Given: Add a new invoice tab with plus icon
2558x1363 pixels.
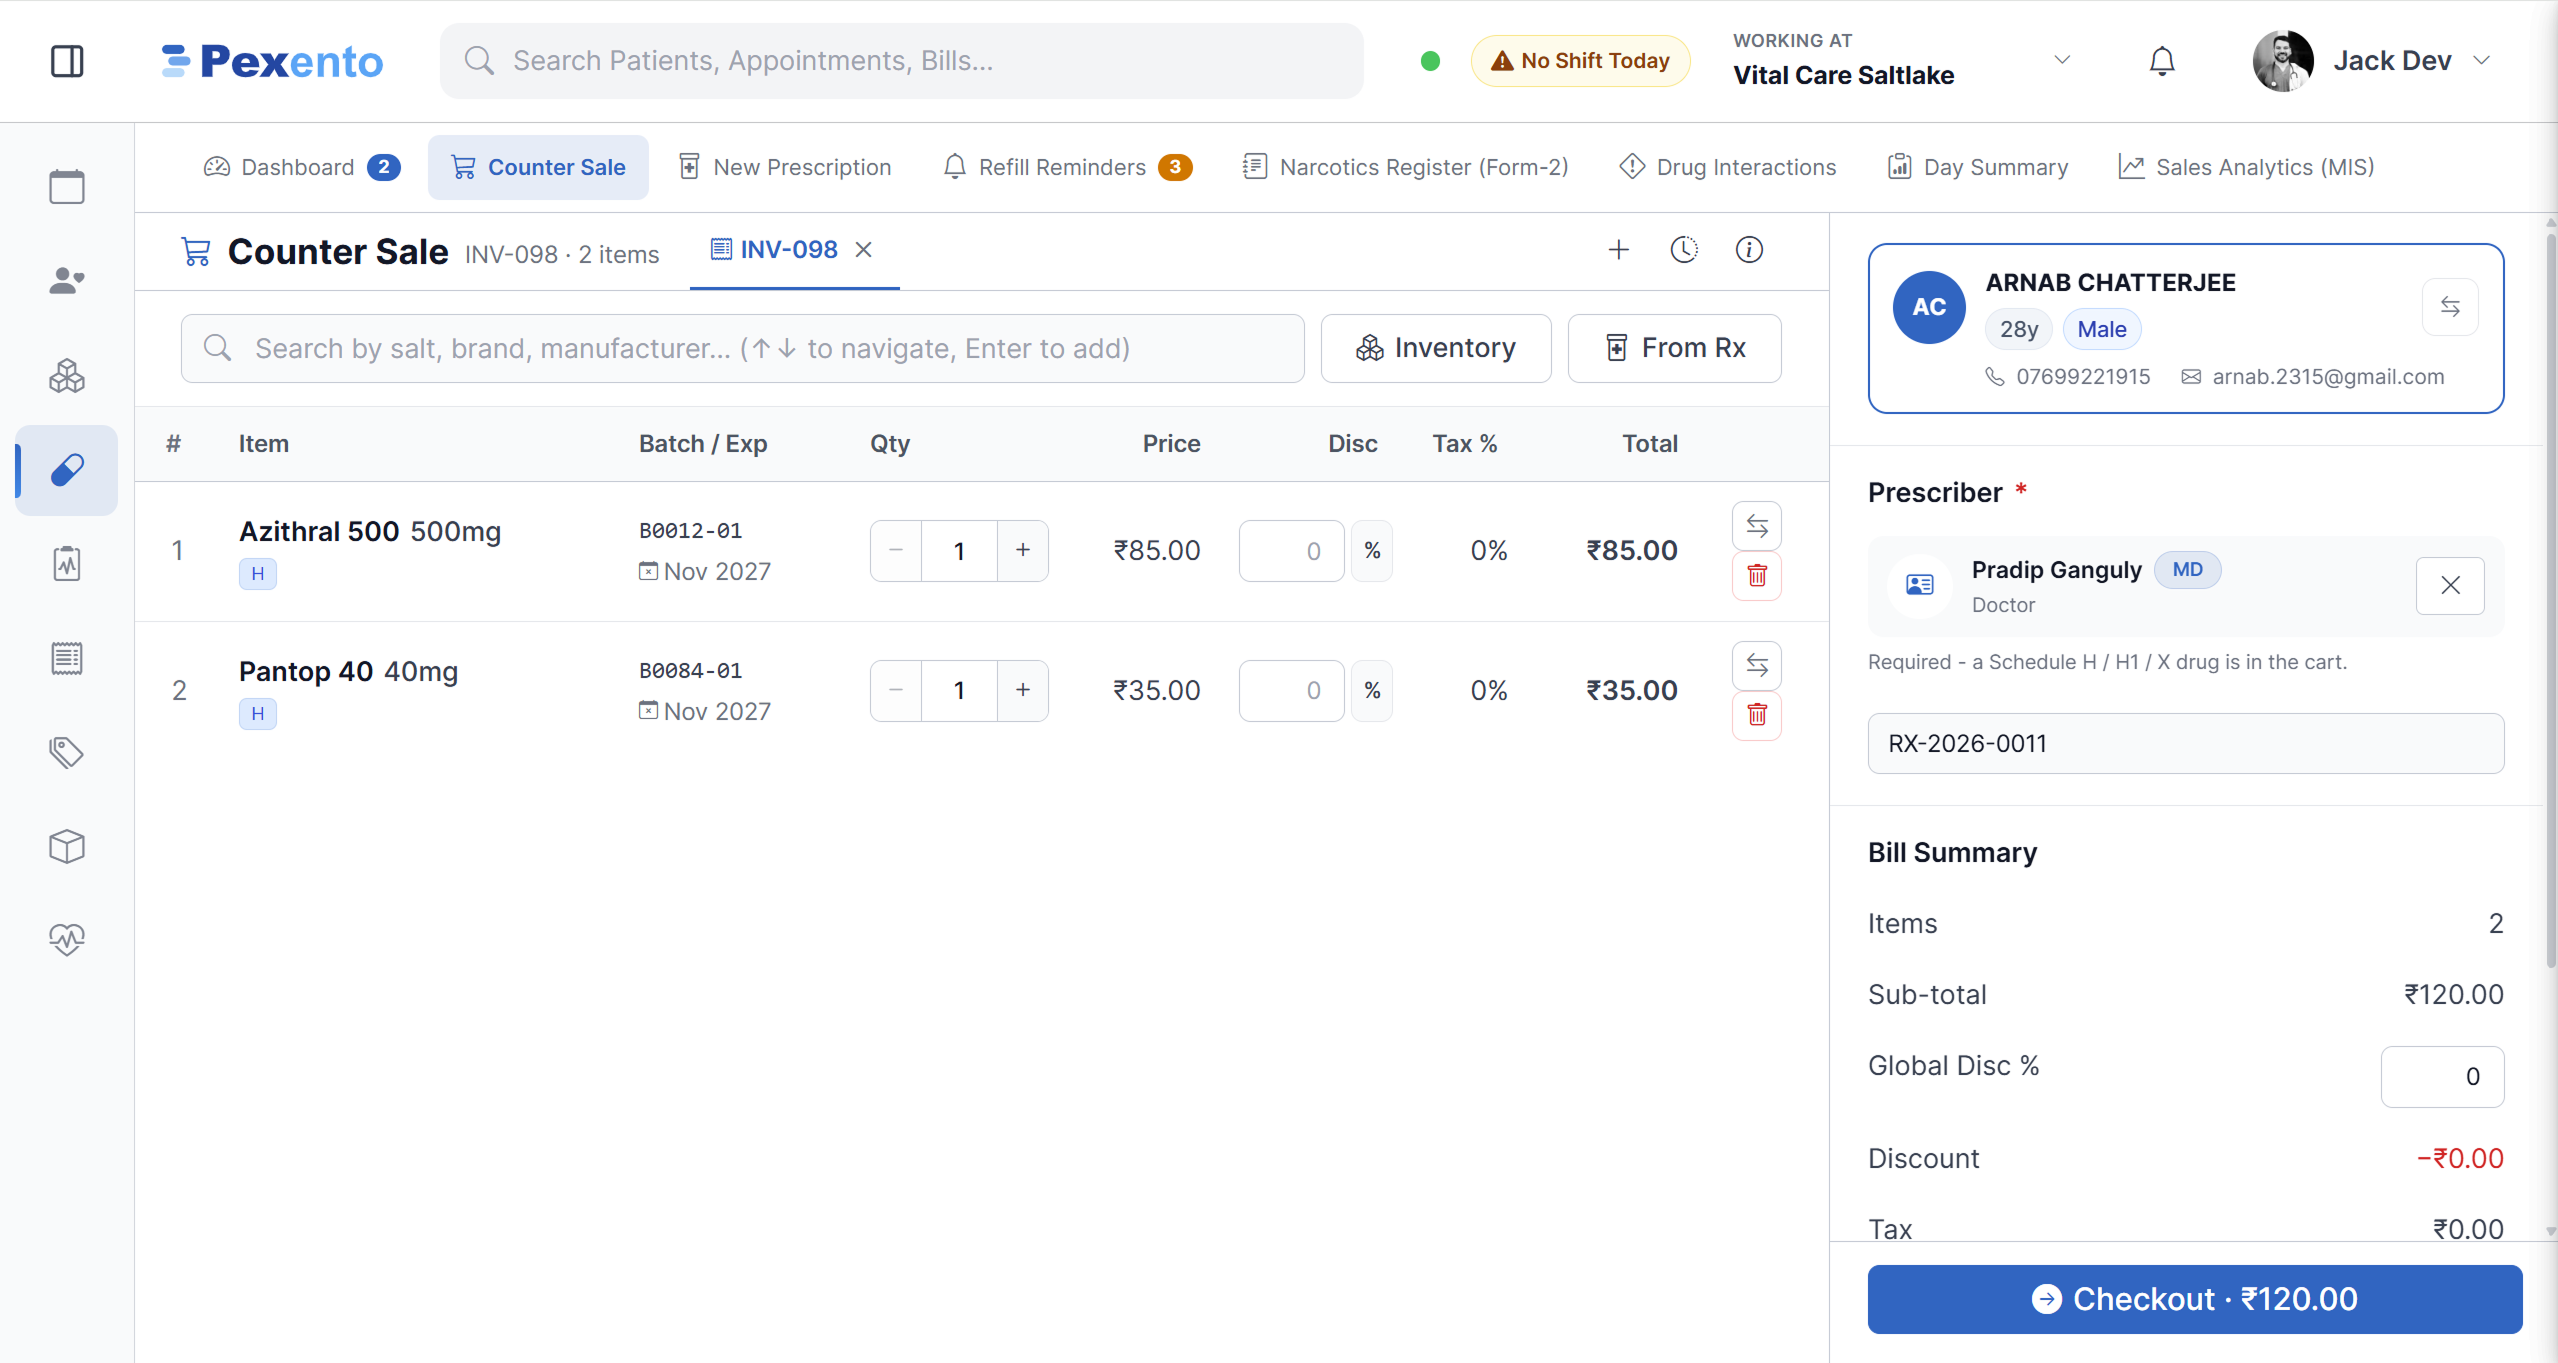Looking at the screenshot, I should [1619, 250].
